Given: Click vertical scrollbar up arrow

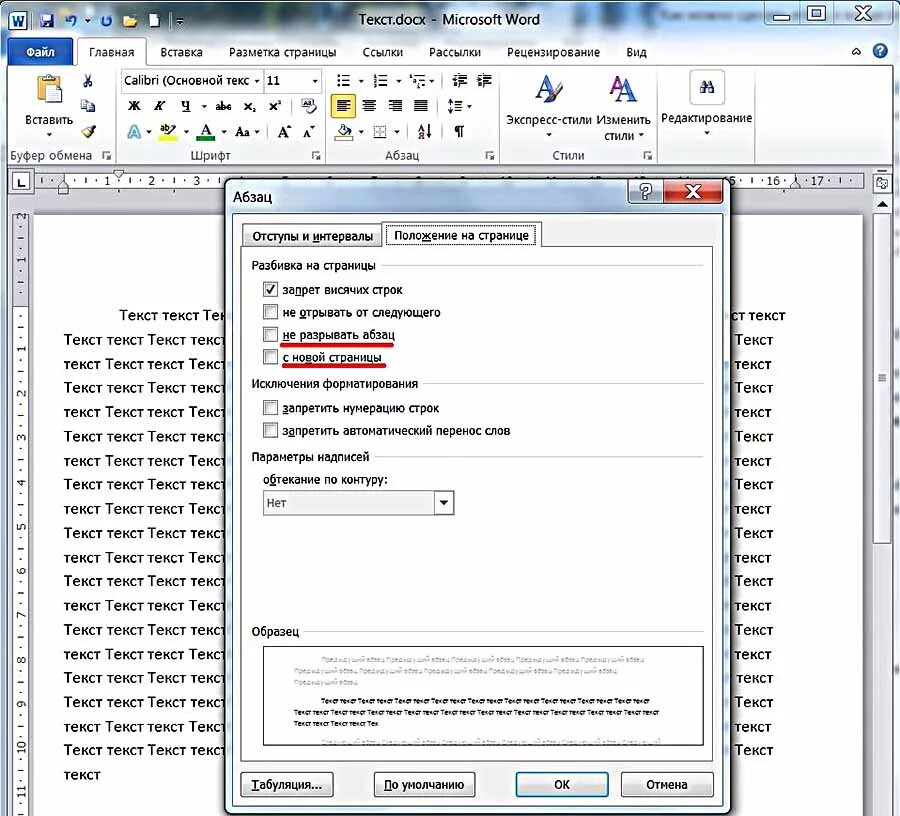Looking at the screenshot, I should tap(882, 204).
